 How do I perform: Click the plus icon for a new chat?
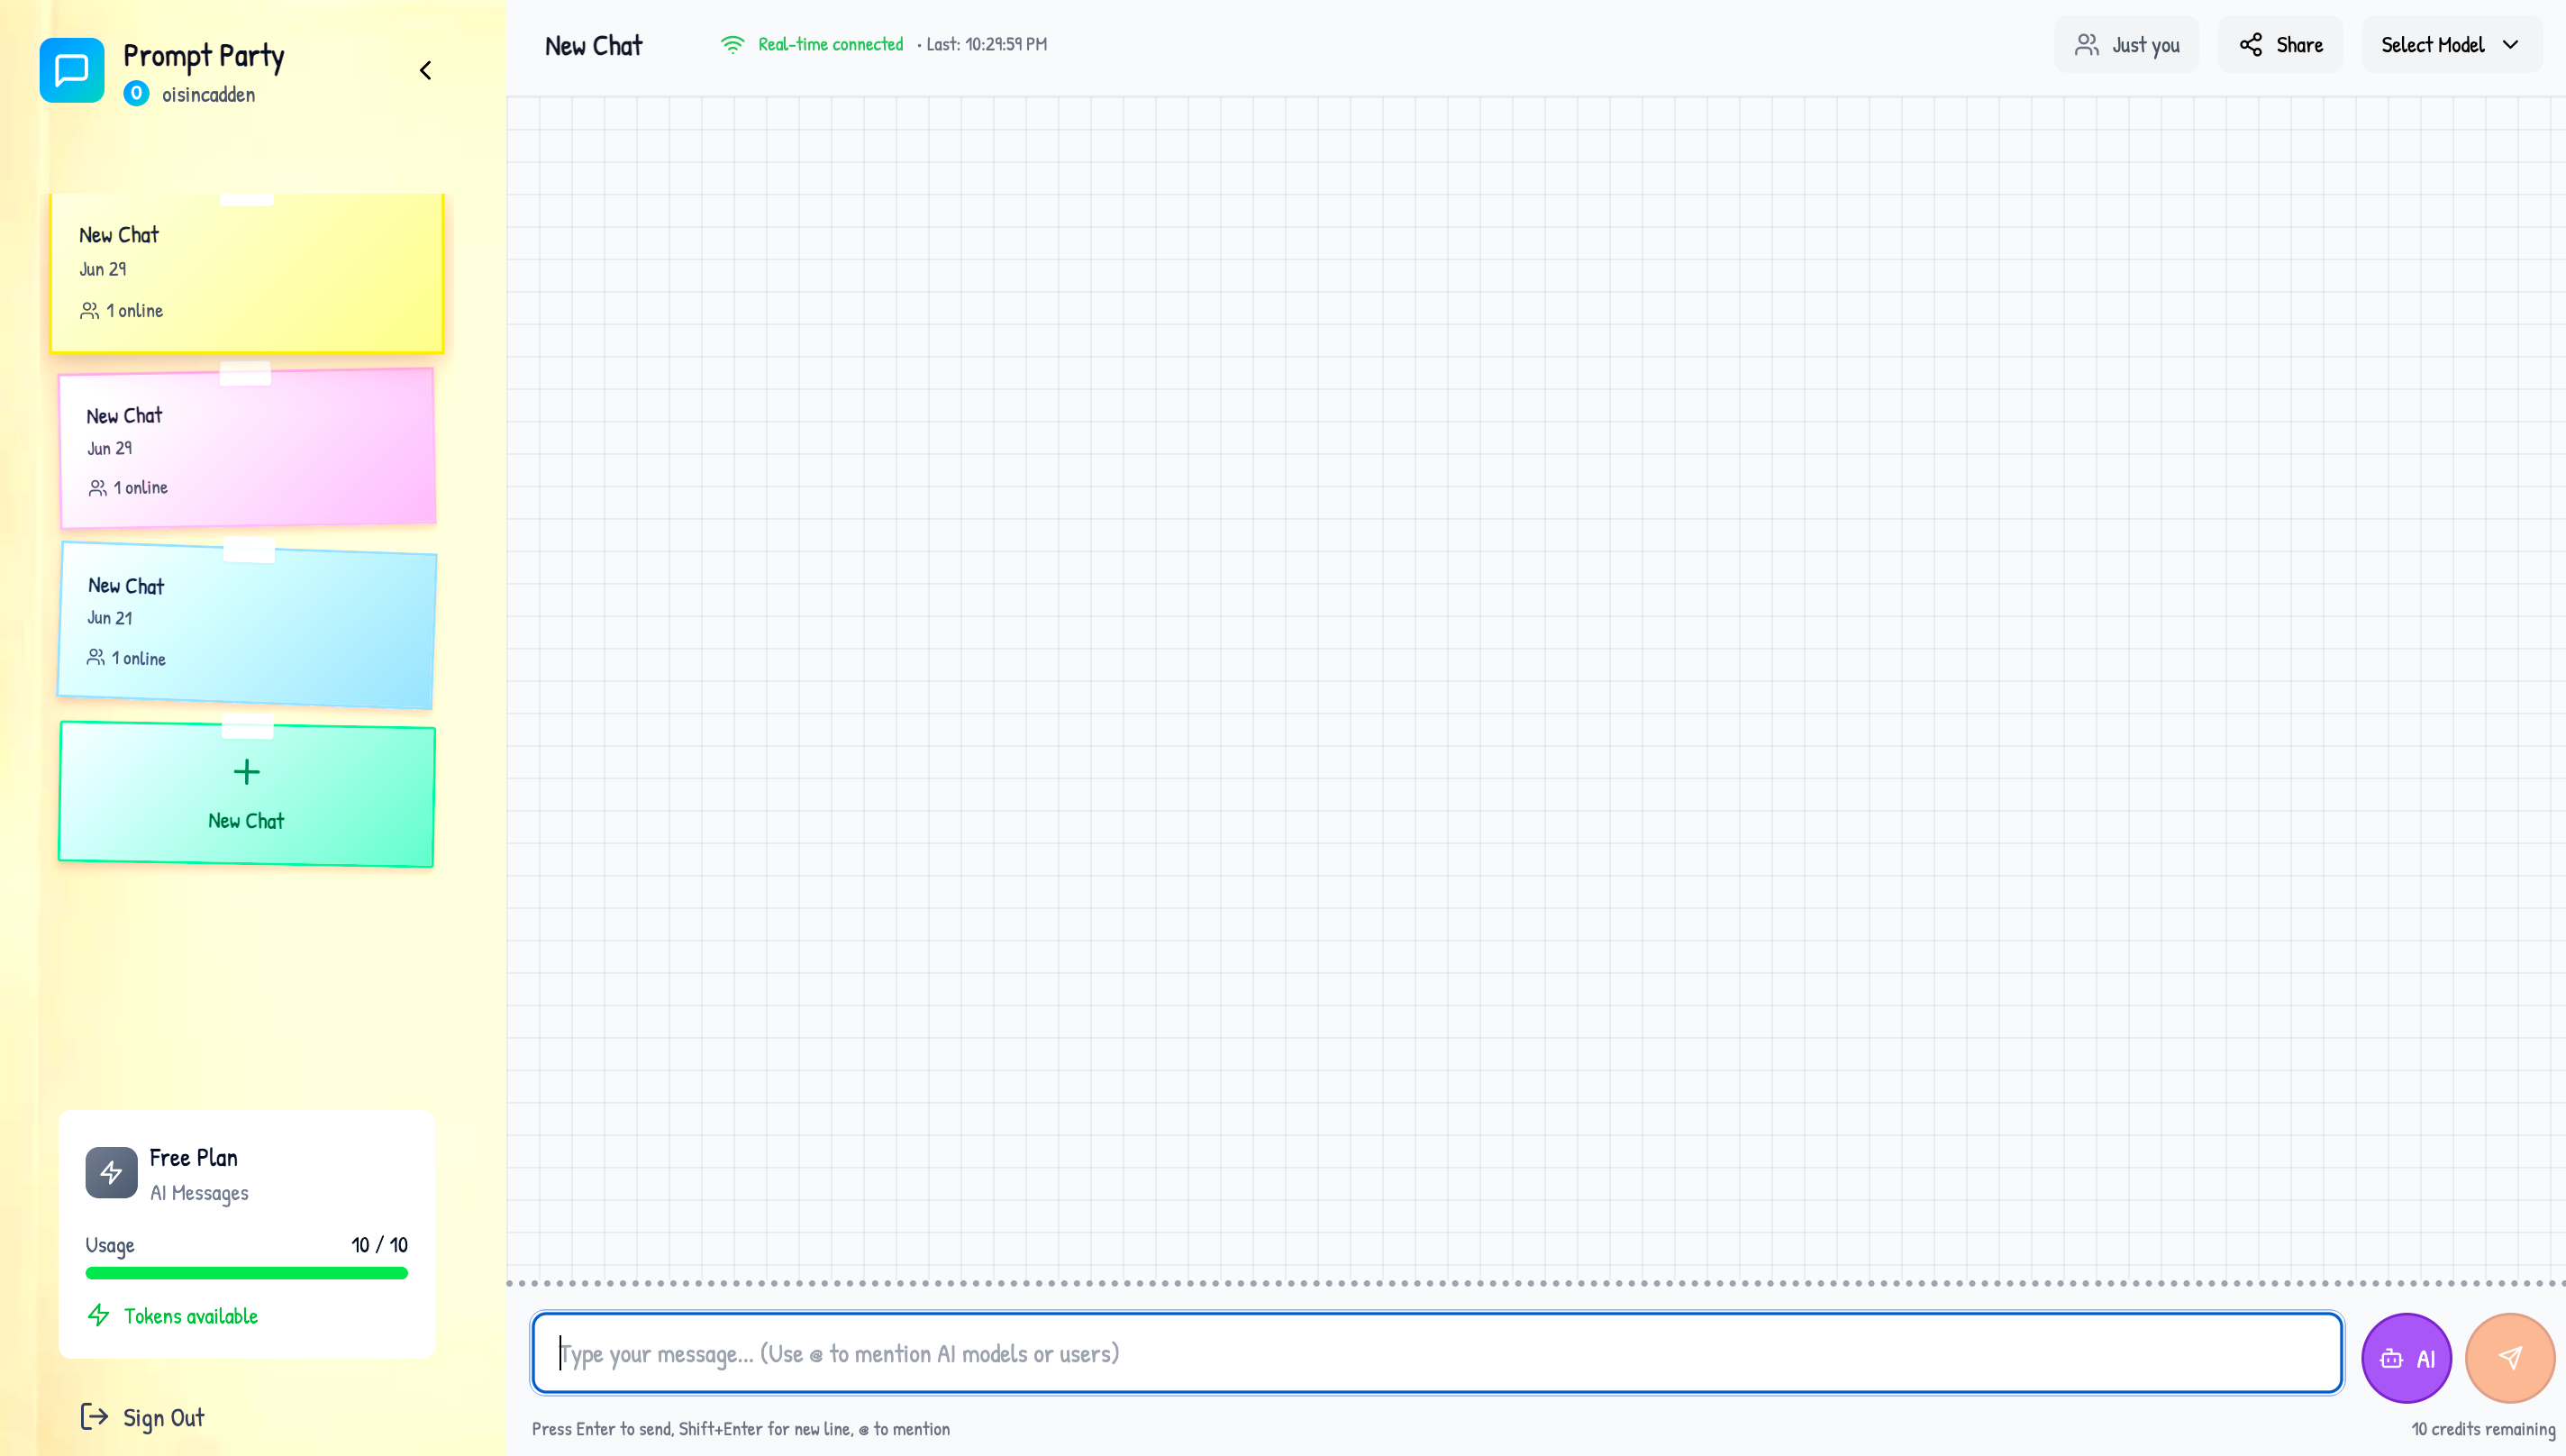pyautogui.click(x=246, y=772)
